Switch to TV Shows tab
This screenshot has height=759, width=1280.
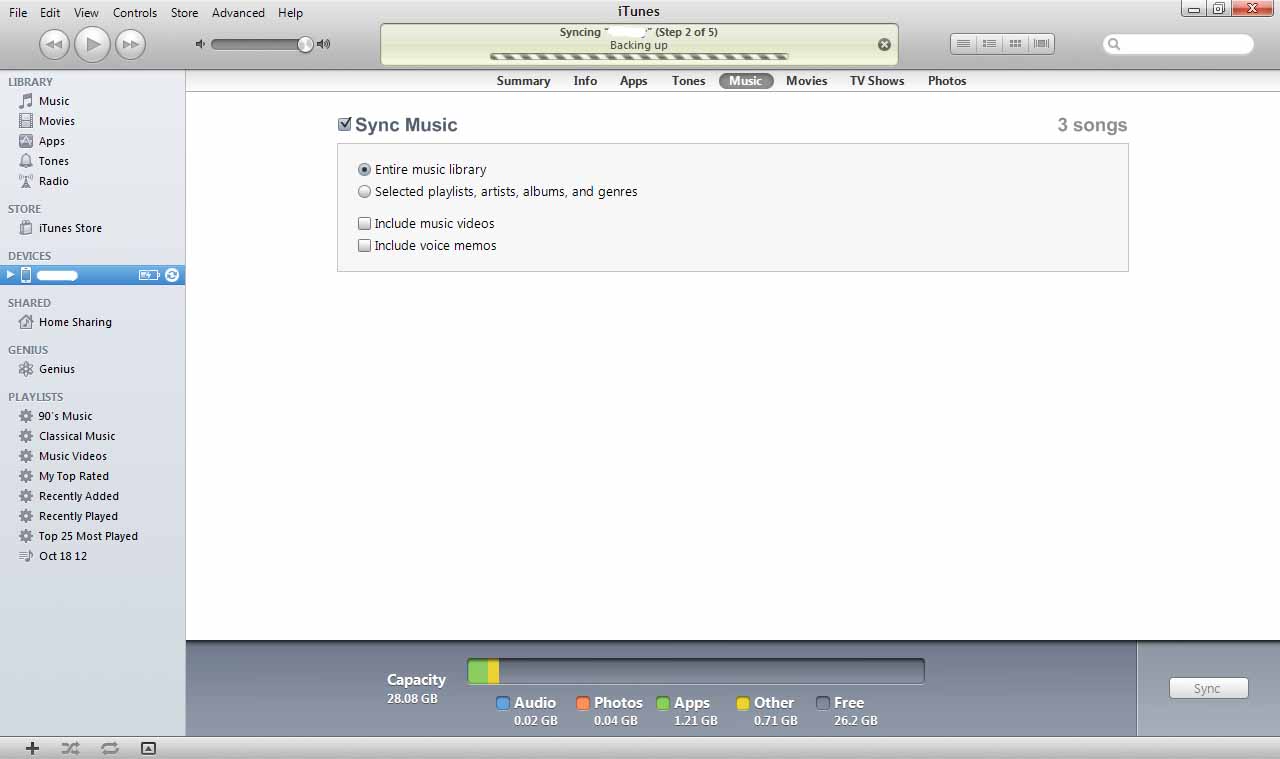[x=877, y=81]
